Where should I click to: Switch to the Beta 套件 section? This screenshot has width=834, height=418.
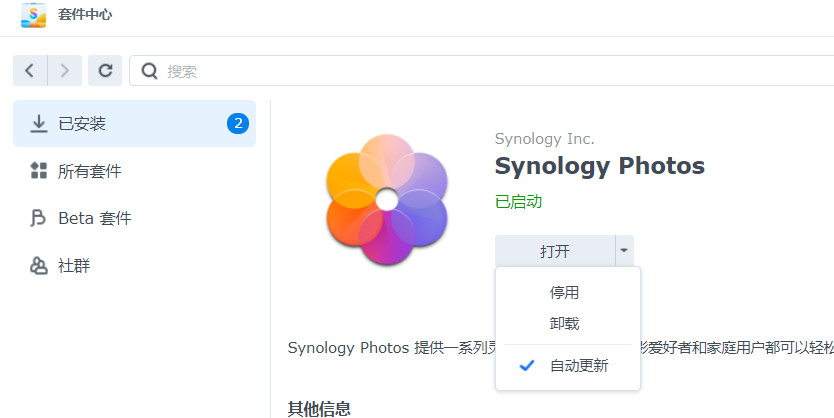tap(134, 218)
